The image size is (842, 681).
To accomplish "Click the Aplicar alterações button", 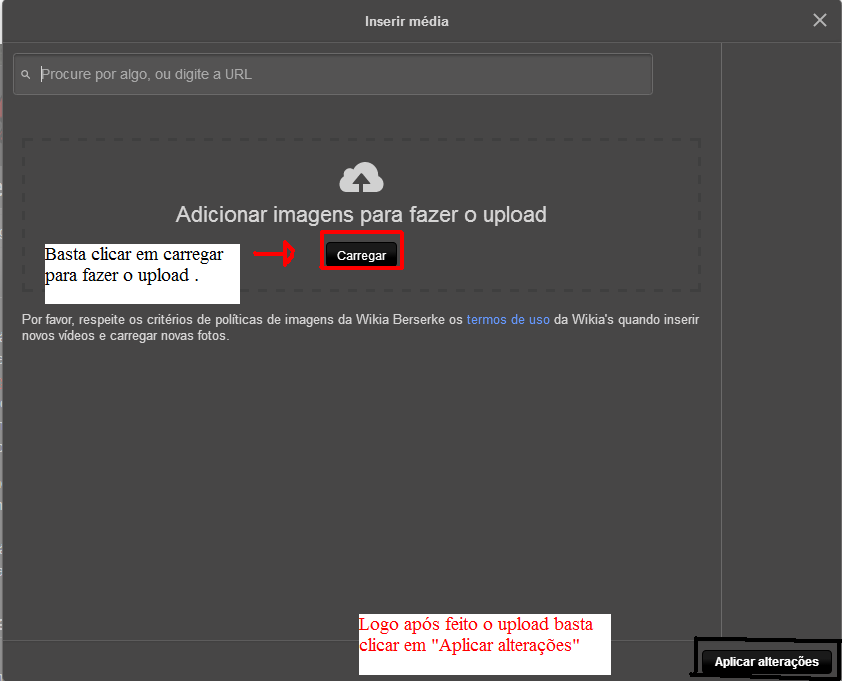I will (x=766, y=662).
